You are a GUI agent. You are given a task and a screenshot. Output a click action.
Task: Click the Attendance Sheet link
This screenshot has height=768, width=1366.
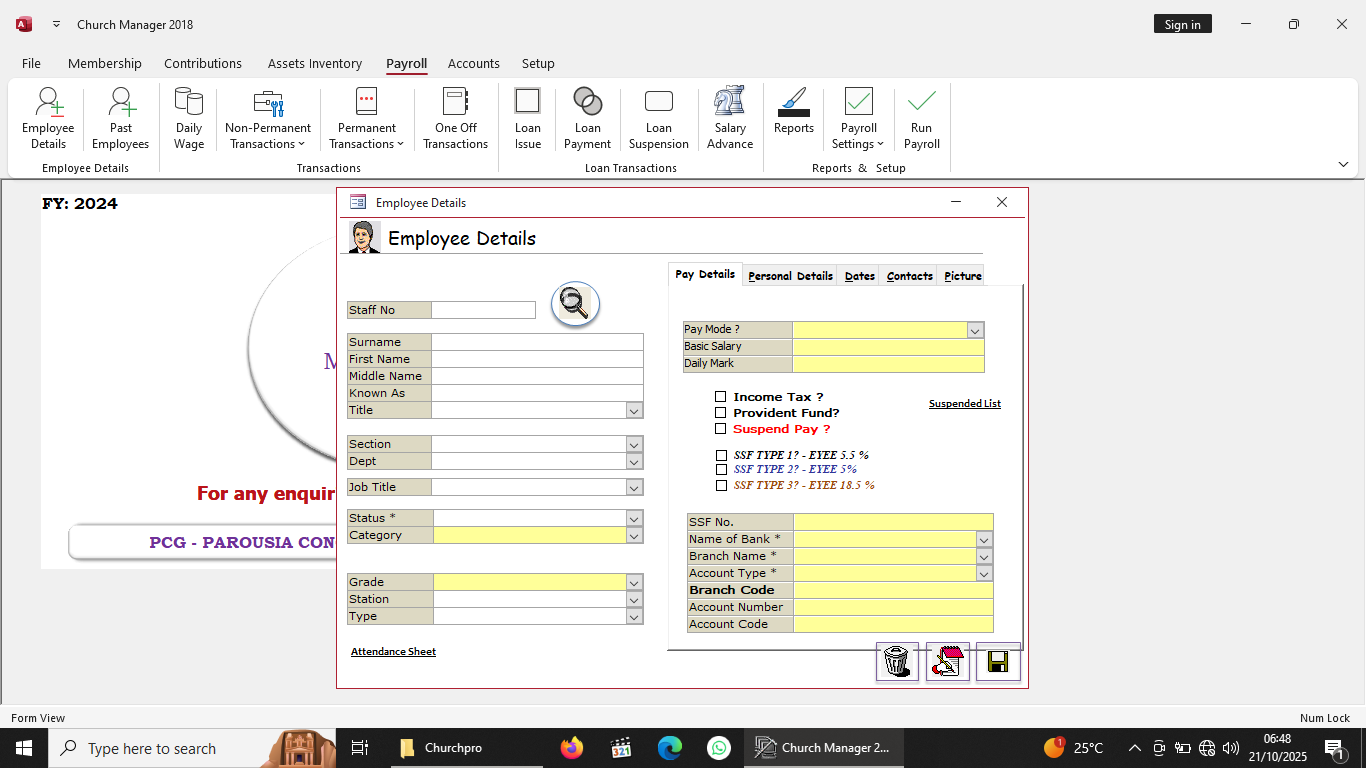point(393,652)
